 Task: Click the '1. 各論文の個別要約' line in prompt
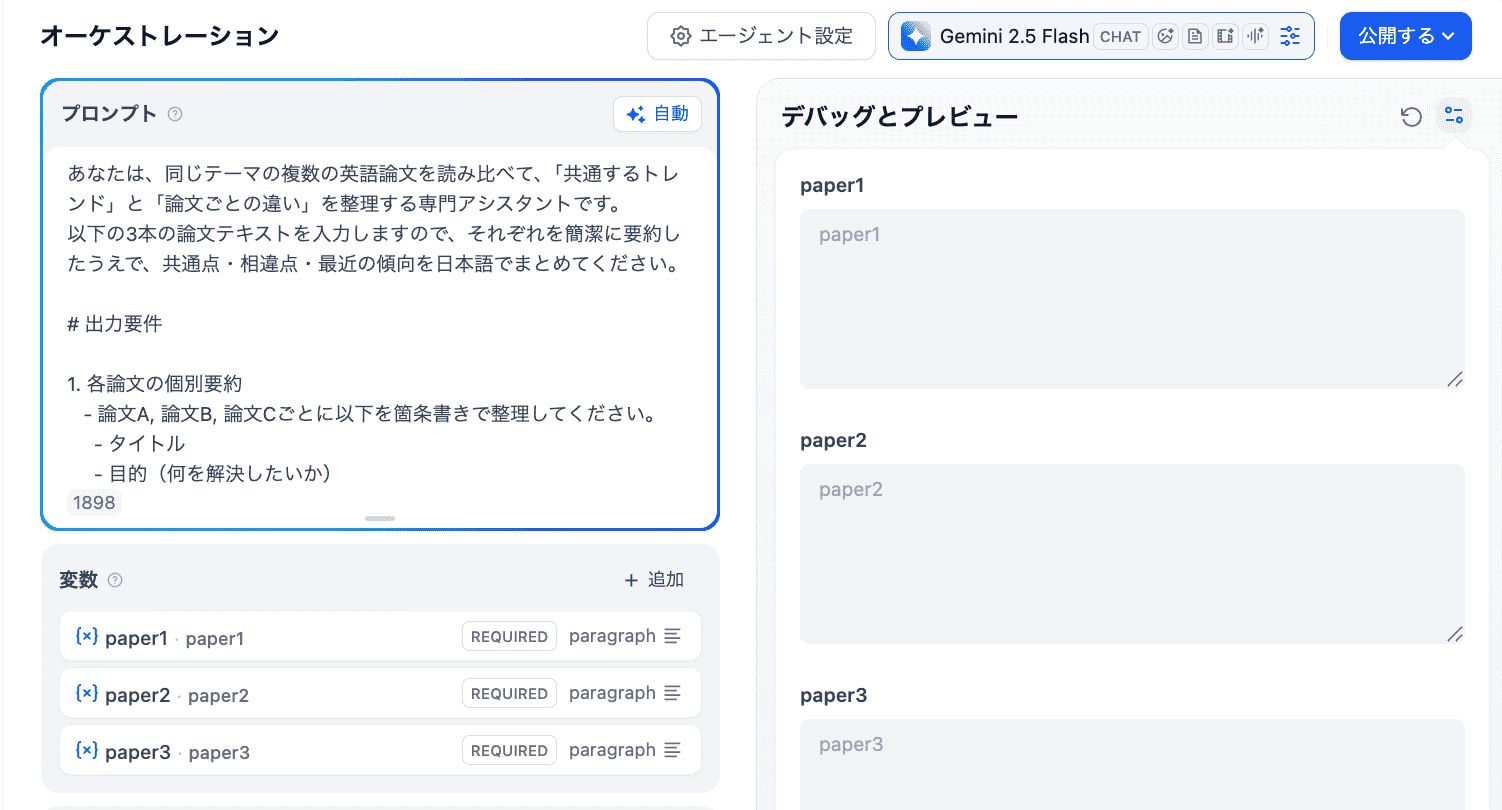[x=155, y=384]
